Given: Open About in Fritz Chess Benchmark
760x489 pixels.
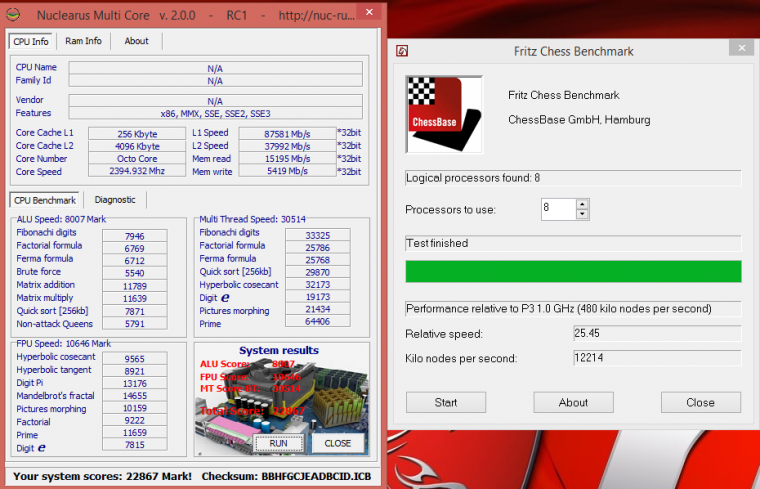Looking at the screenshot, I should point(573,402).
